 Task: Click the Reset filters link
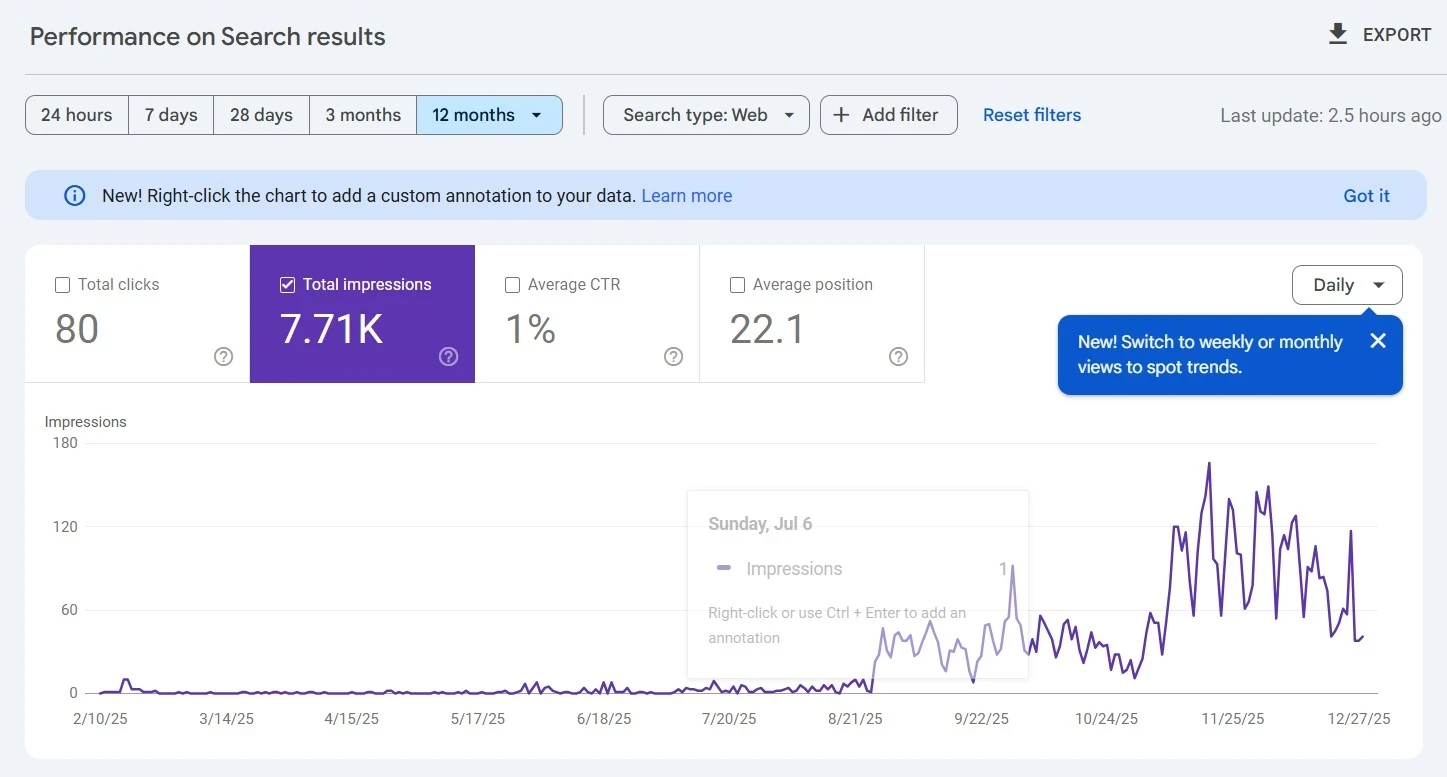(x=1031, y=115)
